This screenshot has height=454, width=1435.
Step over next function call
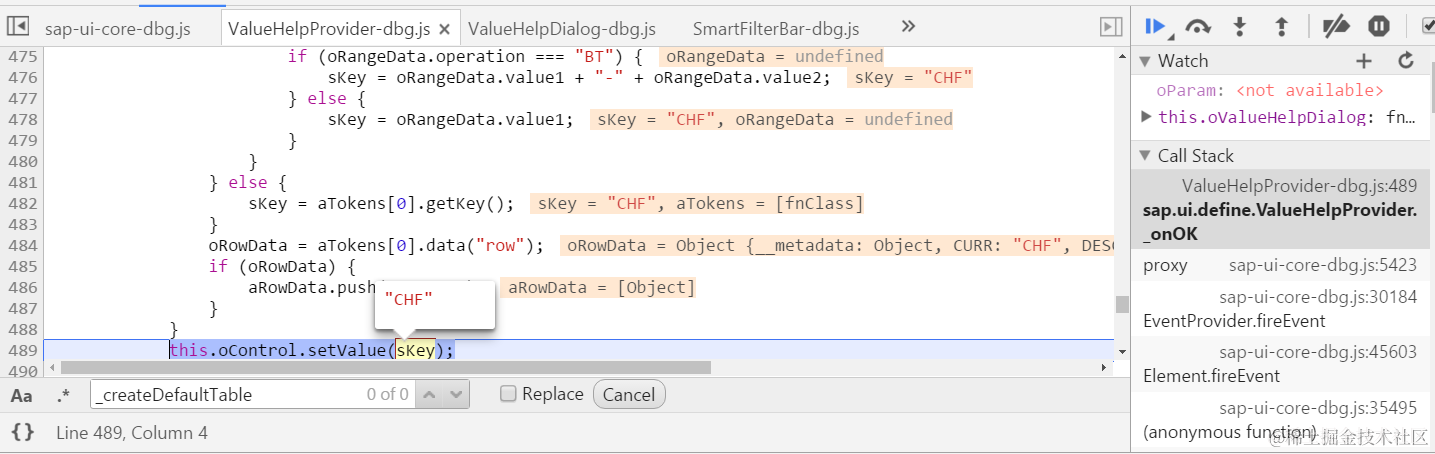(x=1198, y=27)
